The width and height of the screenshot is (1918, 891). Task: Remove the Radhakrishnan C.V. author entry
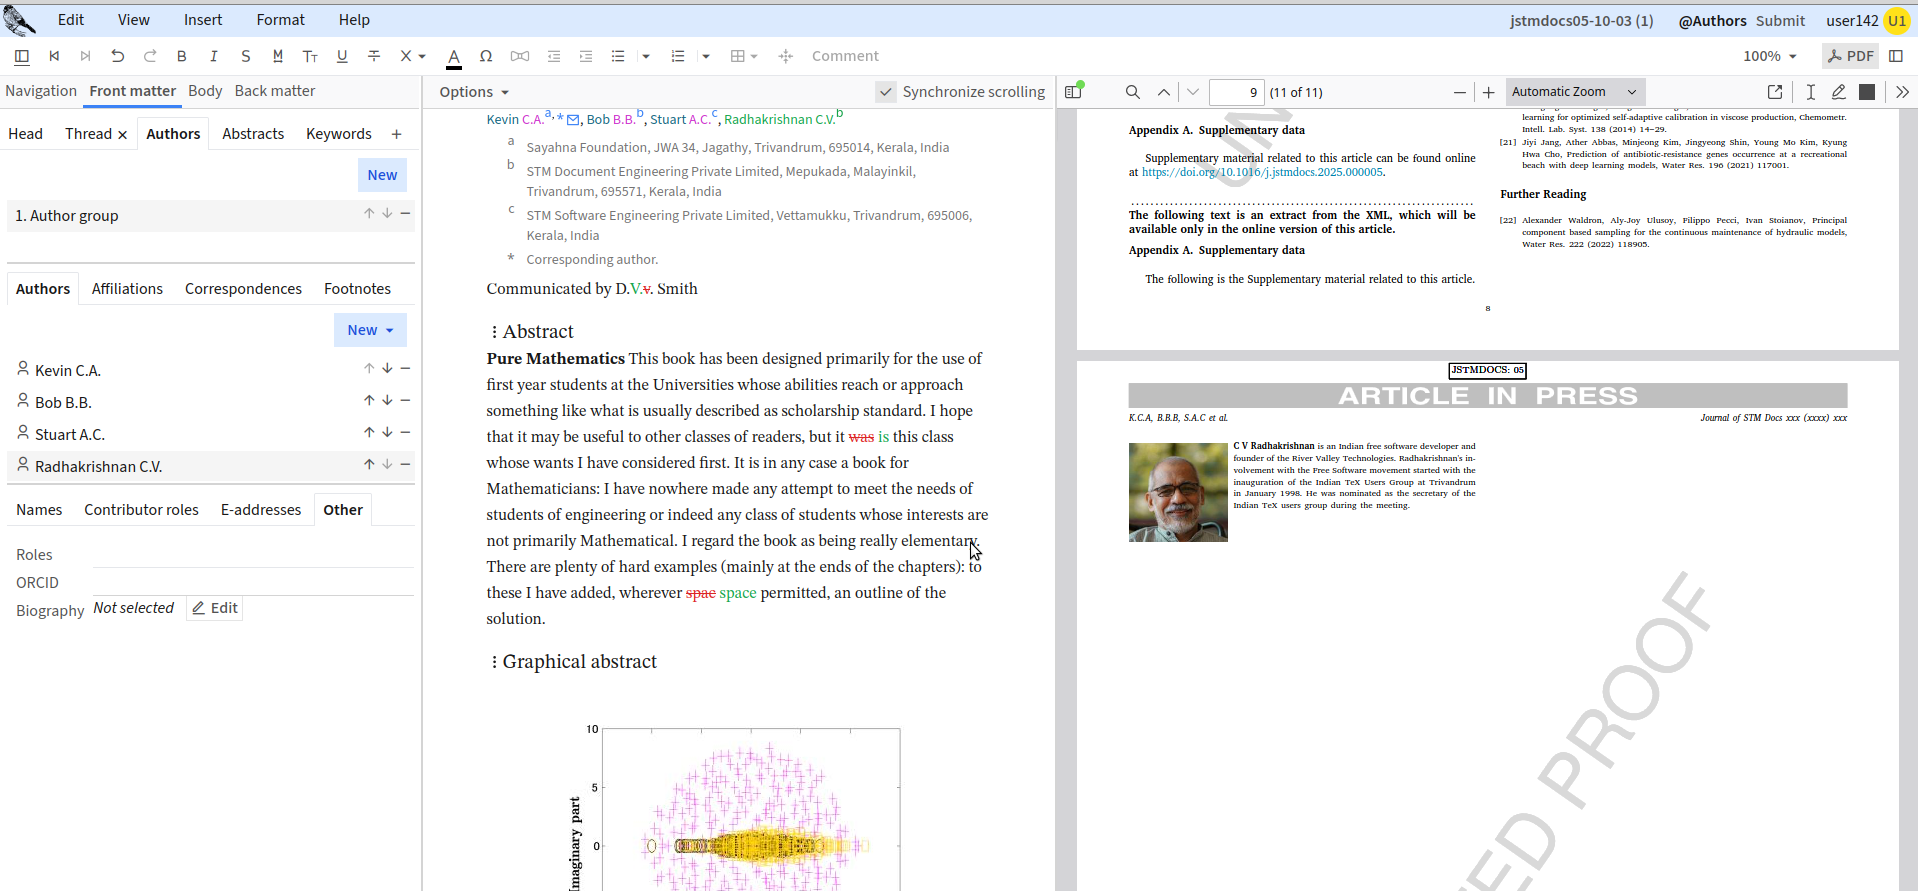point(405,464)
